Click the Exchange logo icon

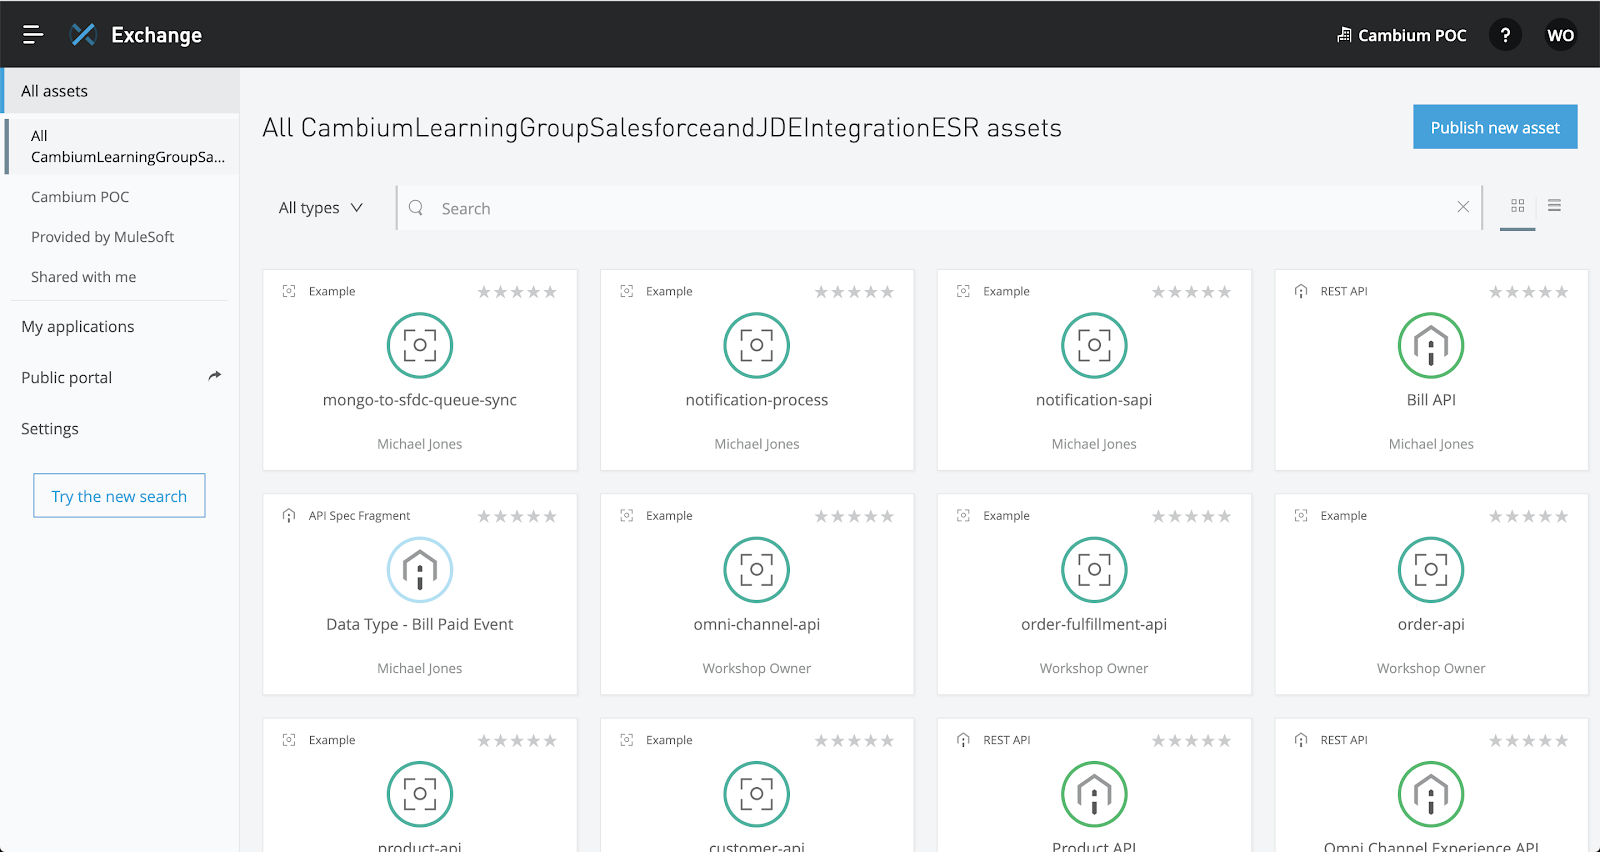[x=83, y=35]
